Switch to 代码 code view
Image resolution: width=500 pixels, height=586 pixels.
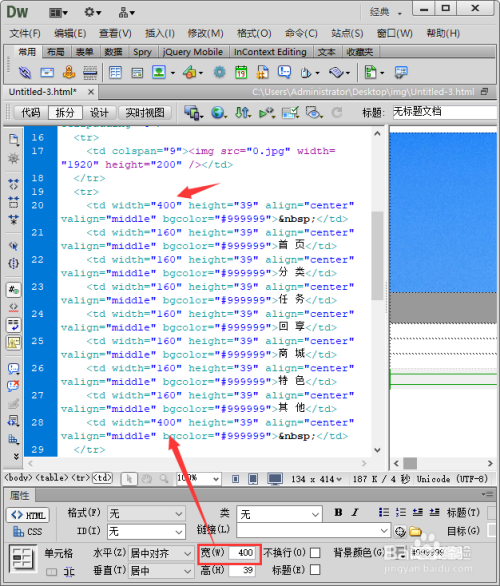pyautogui.click(x=31, y=112)
